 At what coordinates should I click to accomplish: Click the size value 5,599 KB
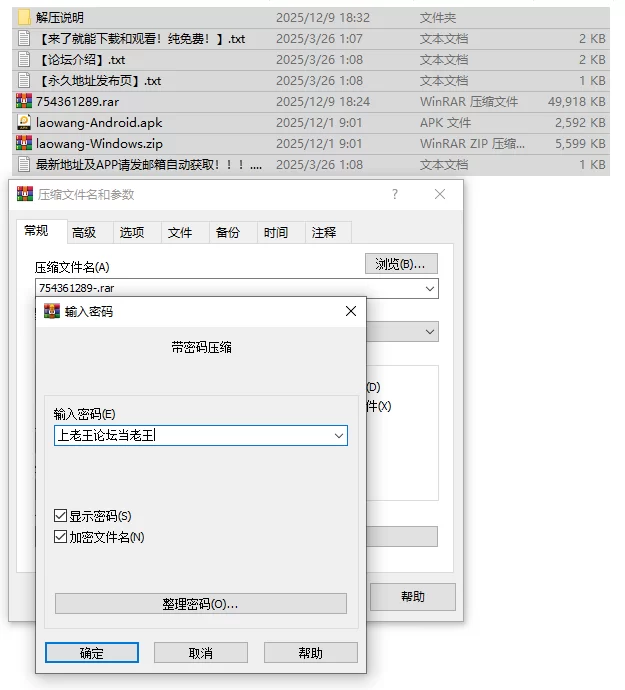pos(580,144)
